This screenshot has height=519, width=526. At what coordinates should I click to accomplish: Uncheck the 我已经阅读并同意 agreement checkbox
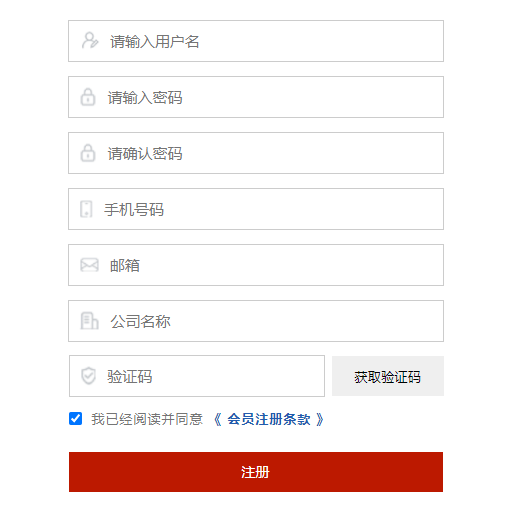[x=75, y=419]
